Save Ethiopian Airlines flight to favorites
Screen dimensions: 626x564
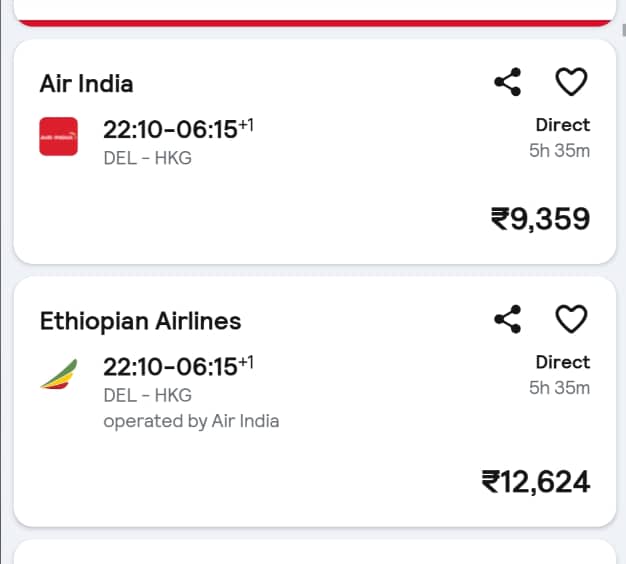[571, 319]
